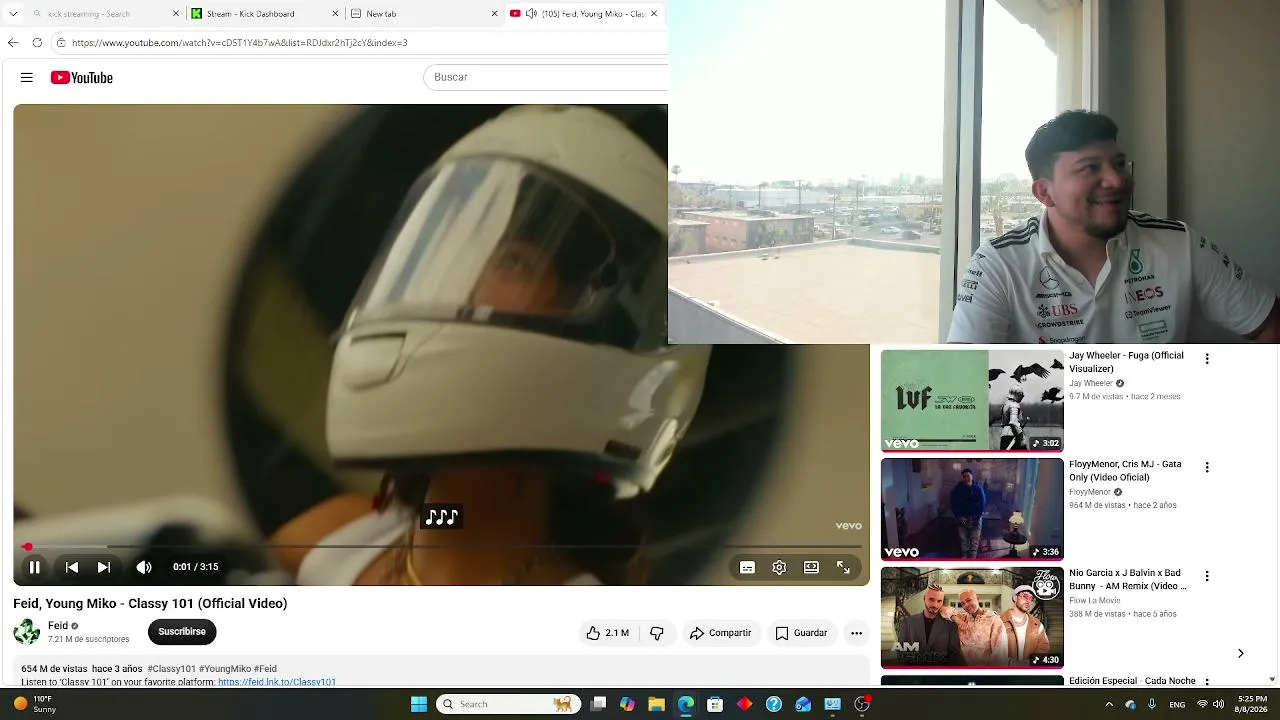Screen dimensions: 1280x720
Task: Open Microsoft Edge from the taskbar
Action: pyautogui.click(x=686, y=704)
